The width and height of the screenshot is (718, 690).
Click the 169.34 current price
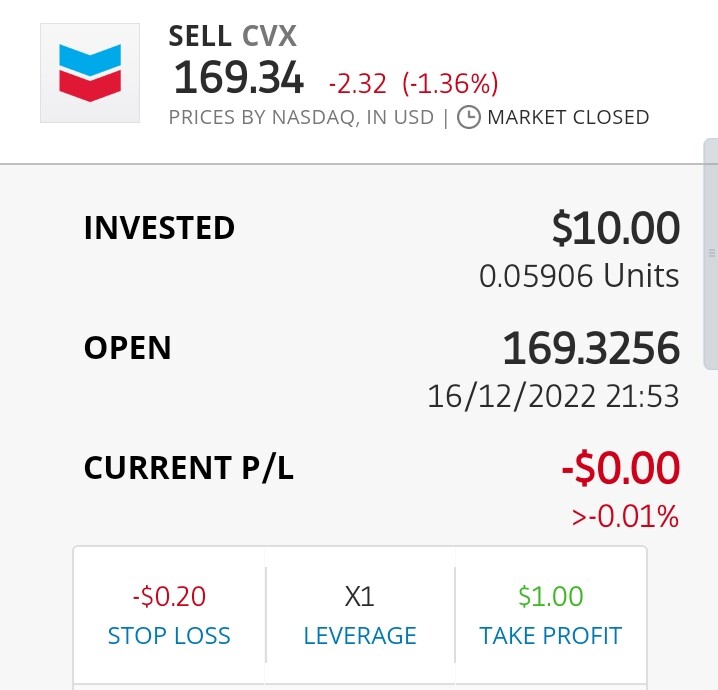239,78
